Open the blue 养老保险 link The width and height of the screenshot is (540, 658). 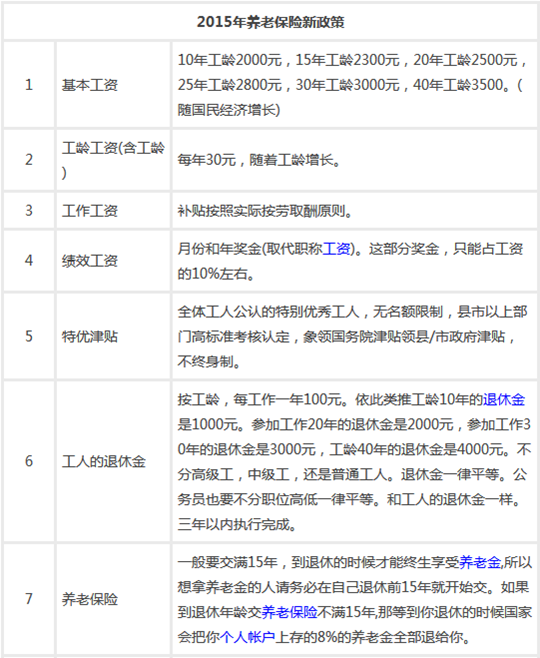(x=290, y=612)
